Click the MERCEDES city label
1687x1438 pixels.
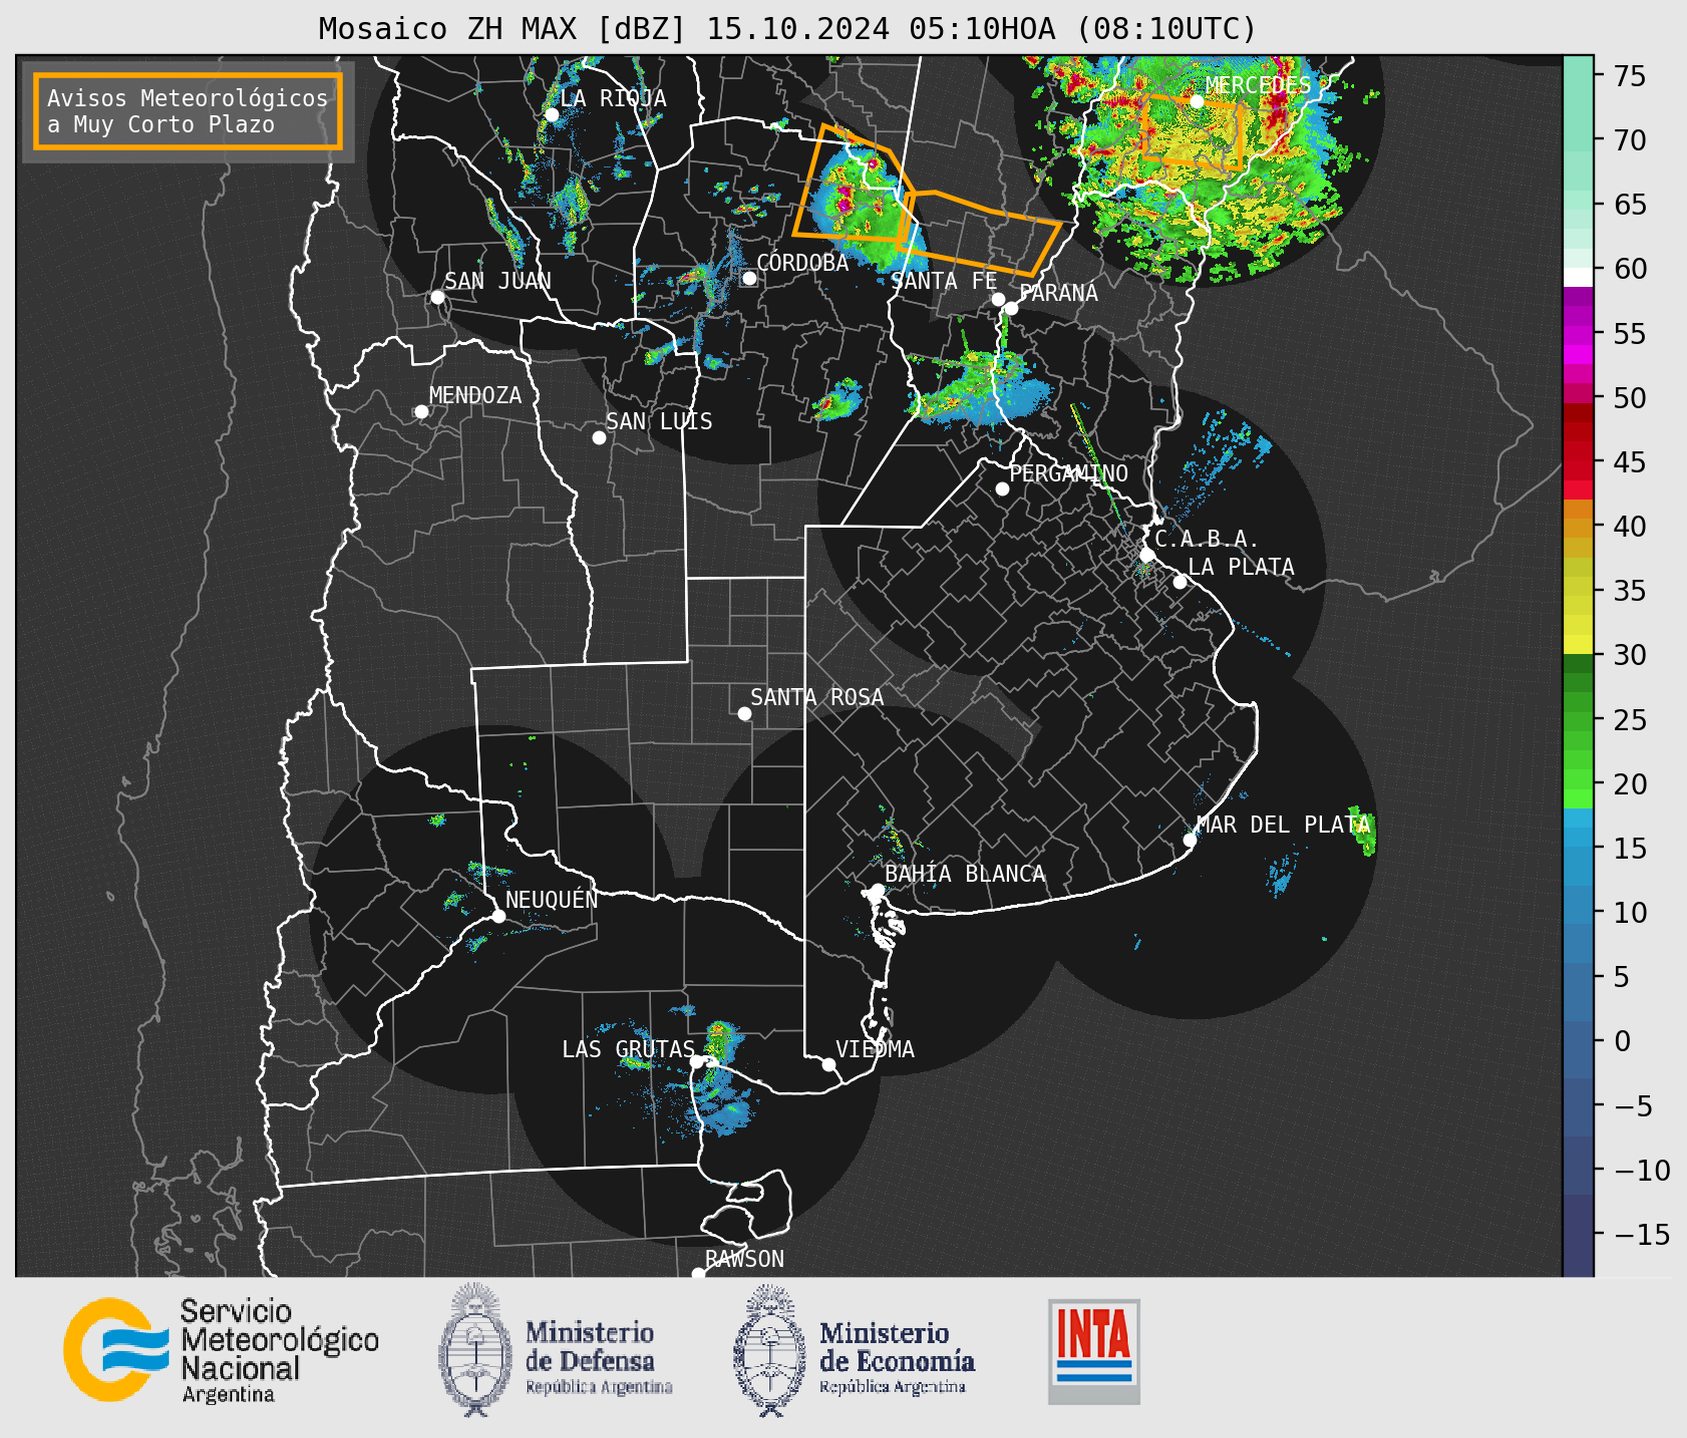[1258, 85]
